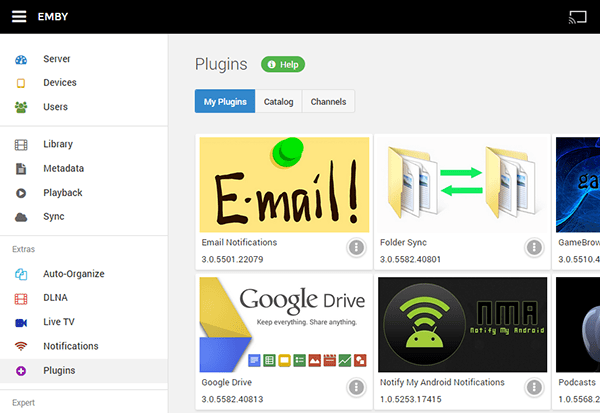Go to Users in sidebar
Image resolution: width=600 pixels, height=413 pixels.
(x=84, y=107)
